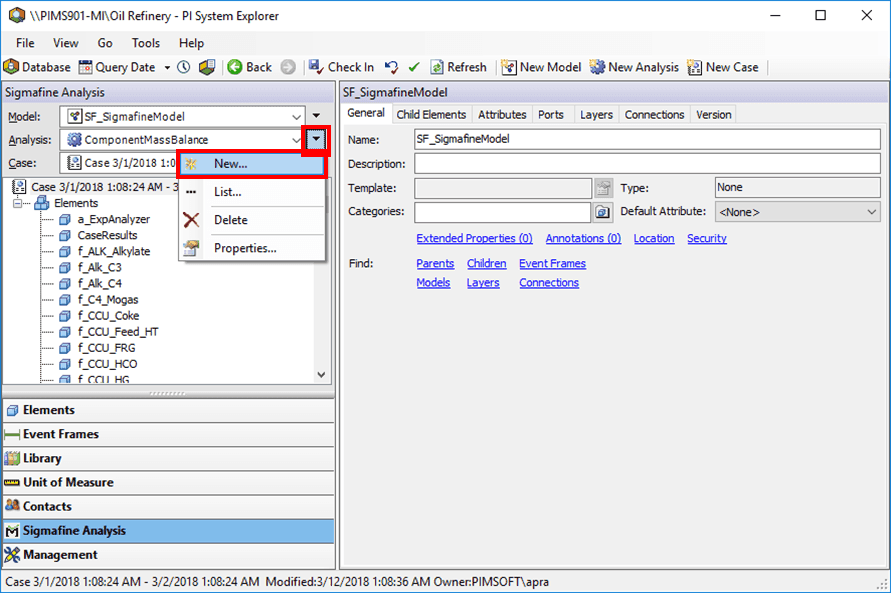
Task: Create a New Case
Action: click(x=722, y=68)
